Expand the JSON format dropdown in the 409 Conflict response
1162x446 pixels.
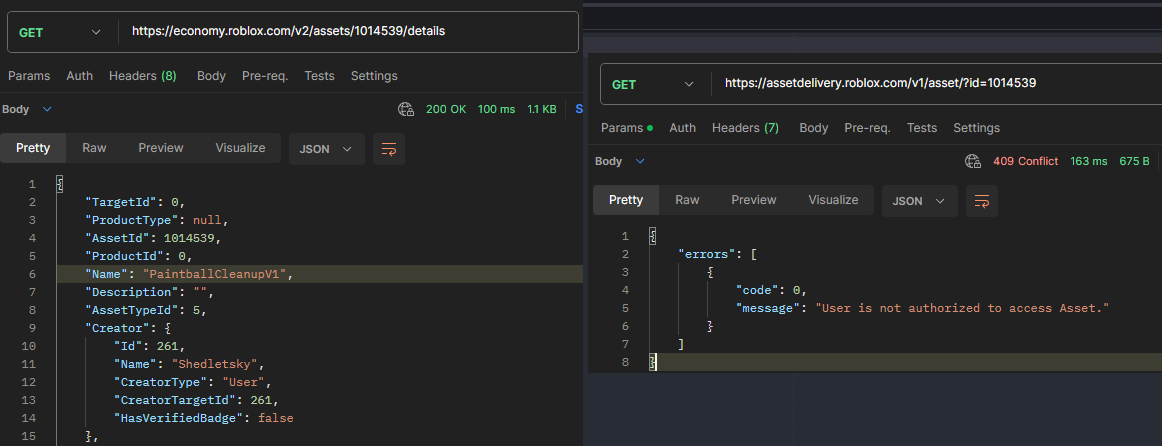(x=918, y=201)
